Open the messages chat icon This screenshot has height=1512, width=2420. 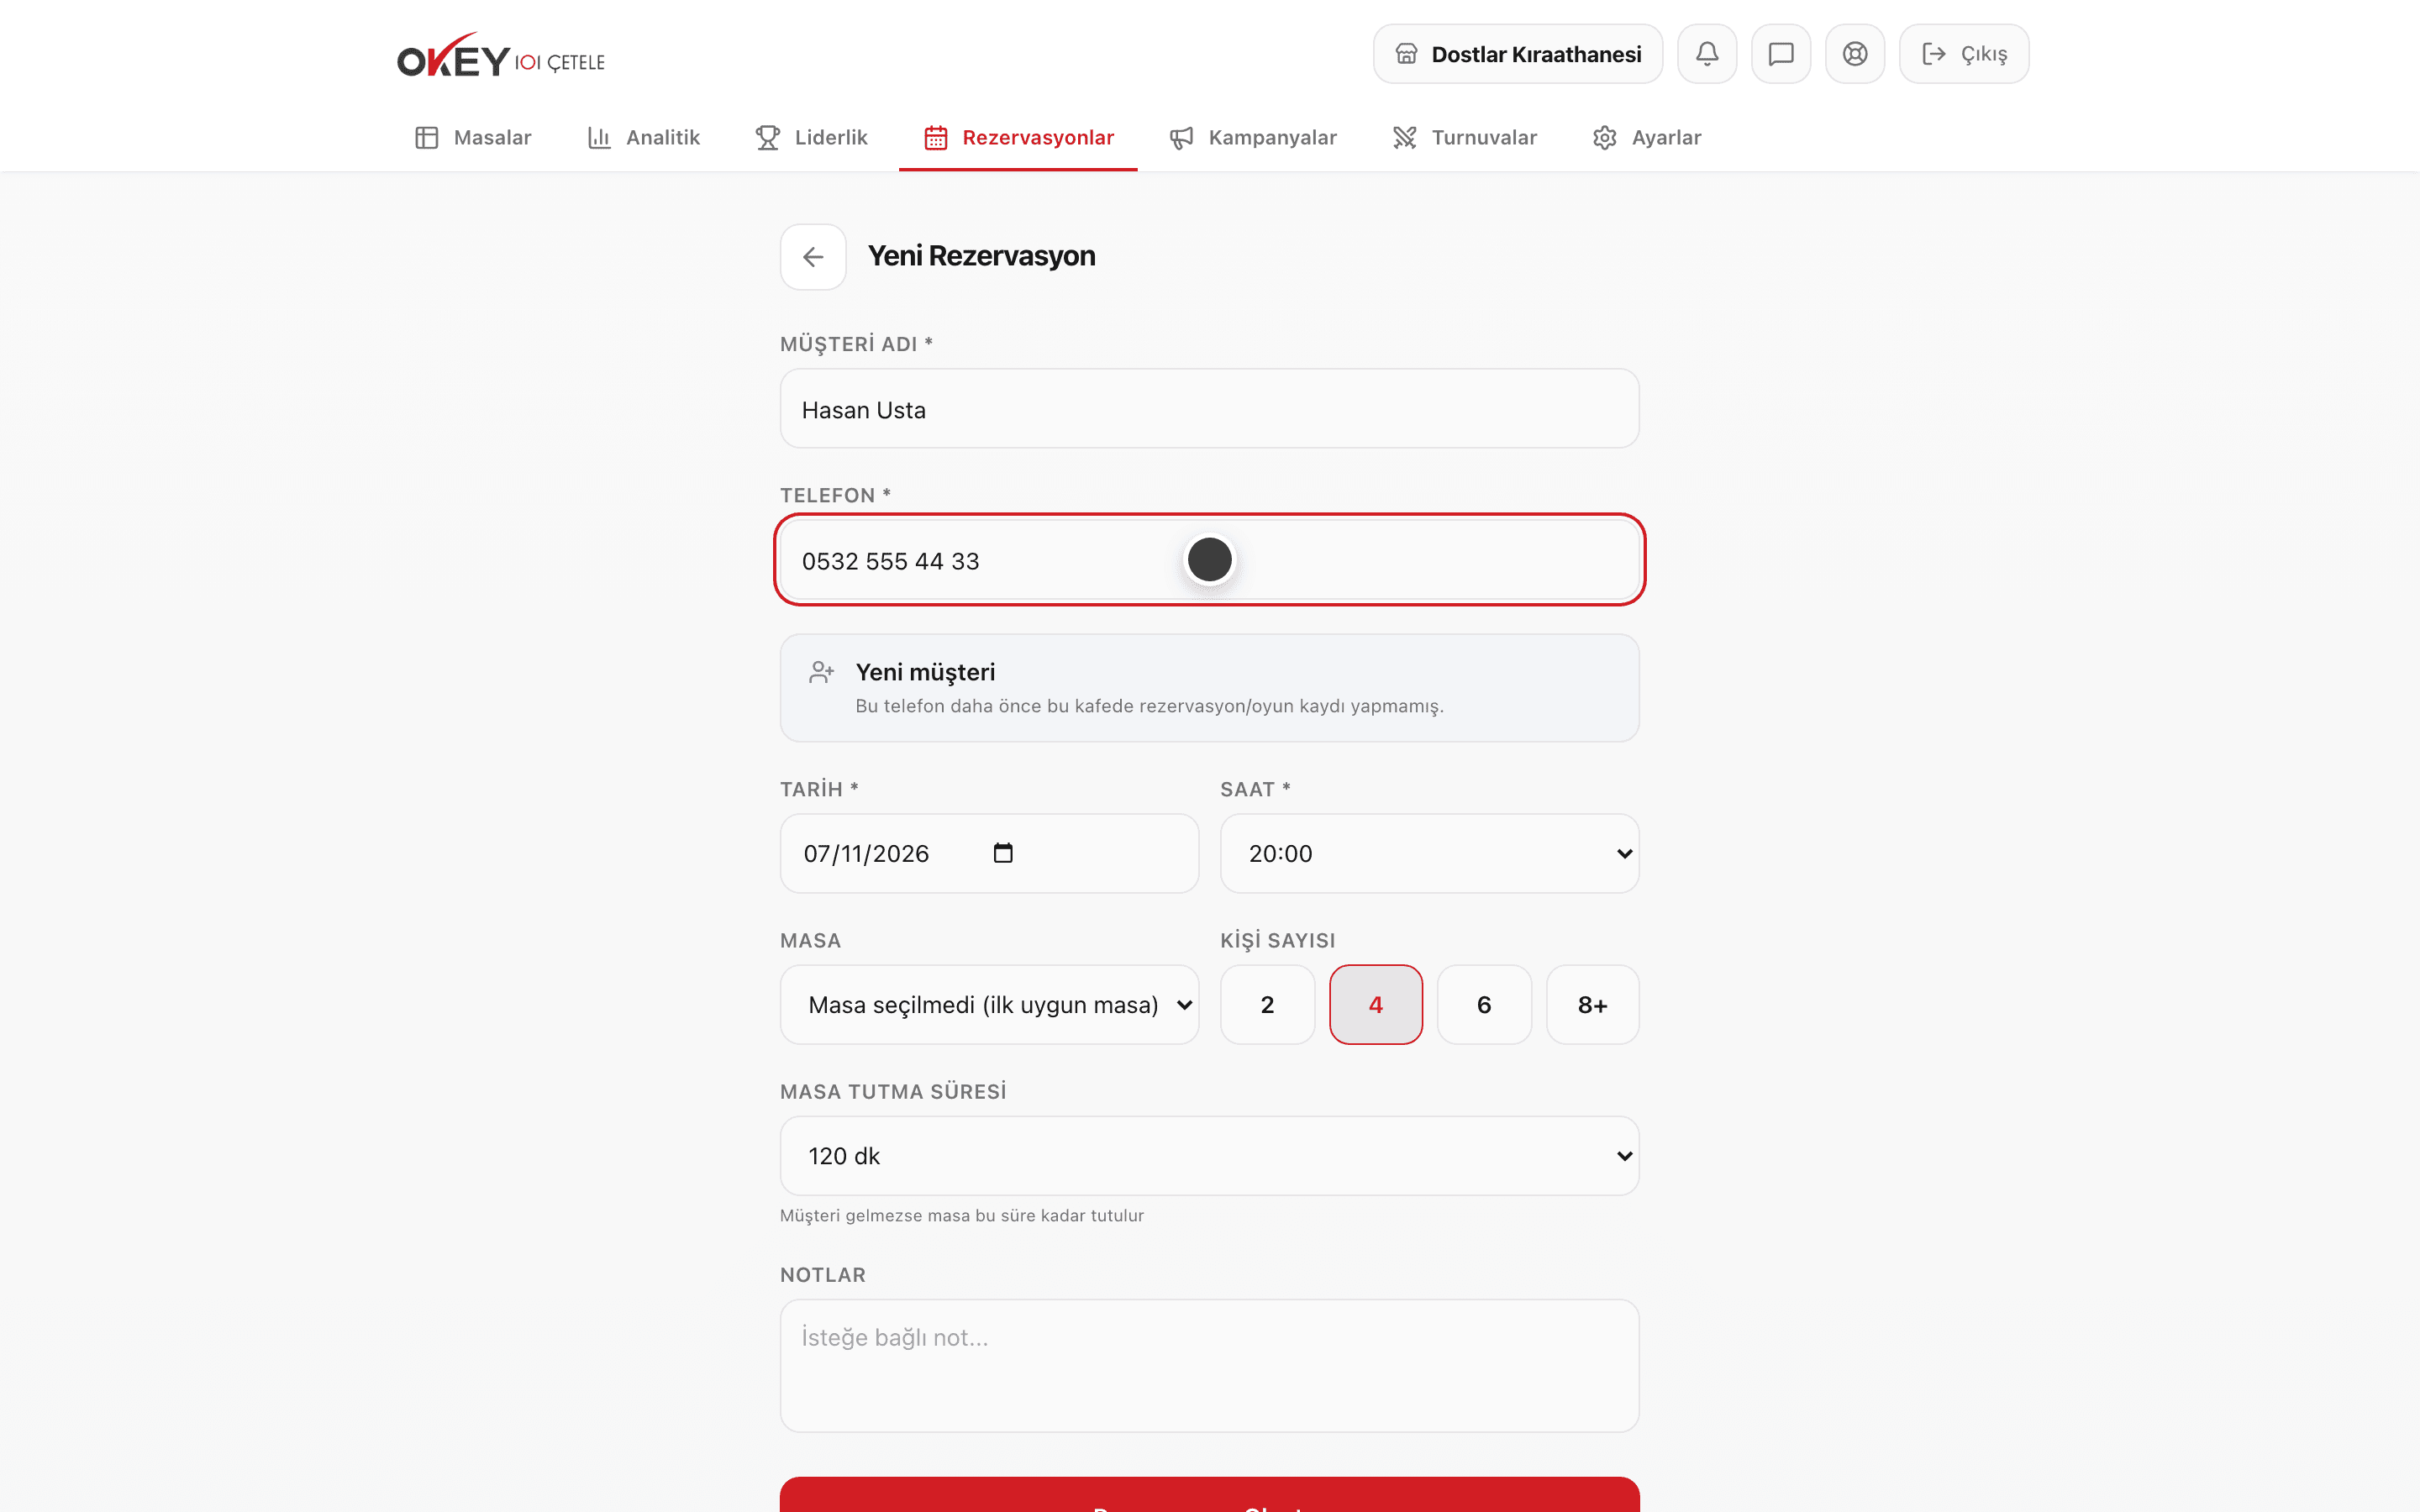(x=1781, y=54)
